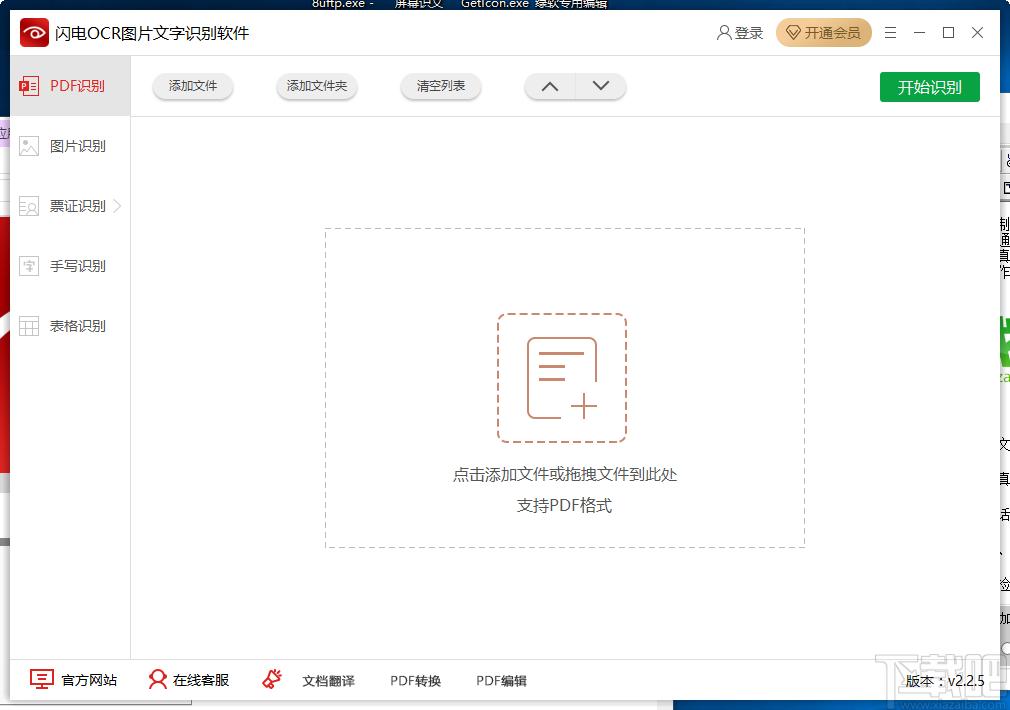The height and width of the screenshot is (710, 1010).
Task: Open 在线客服 support link
Action: point(201,680)
